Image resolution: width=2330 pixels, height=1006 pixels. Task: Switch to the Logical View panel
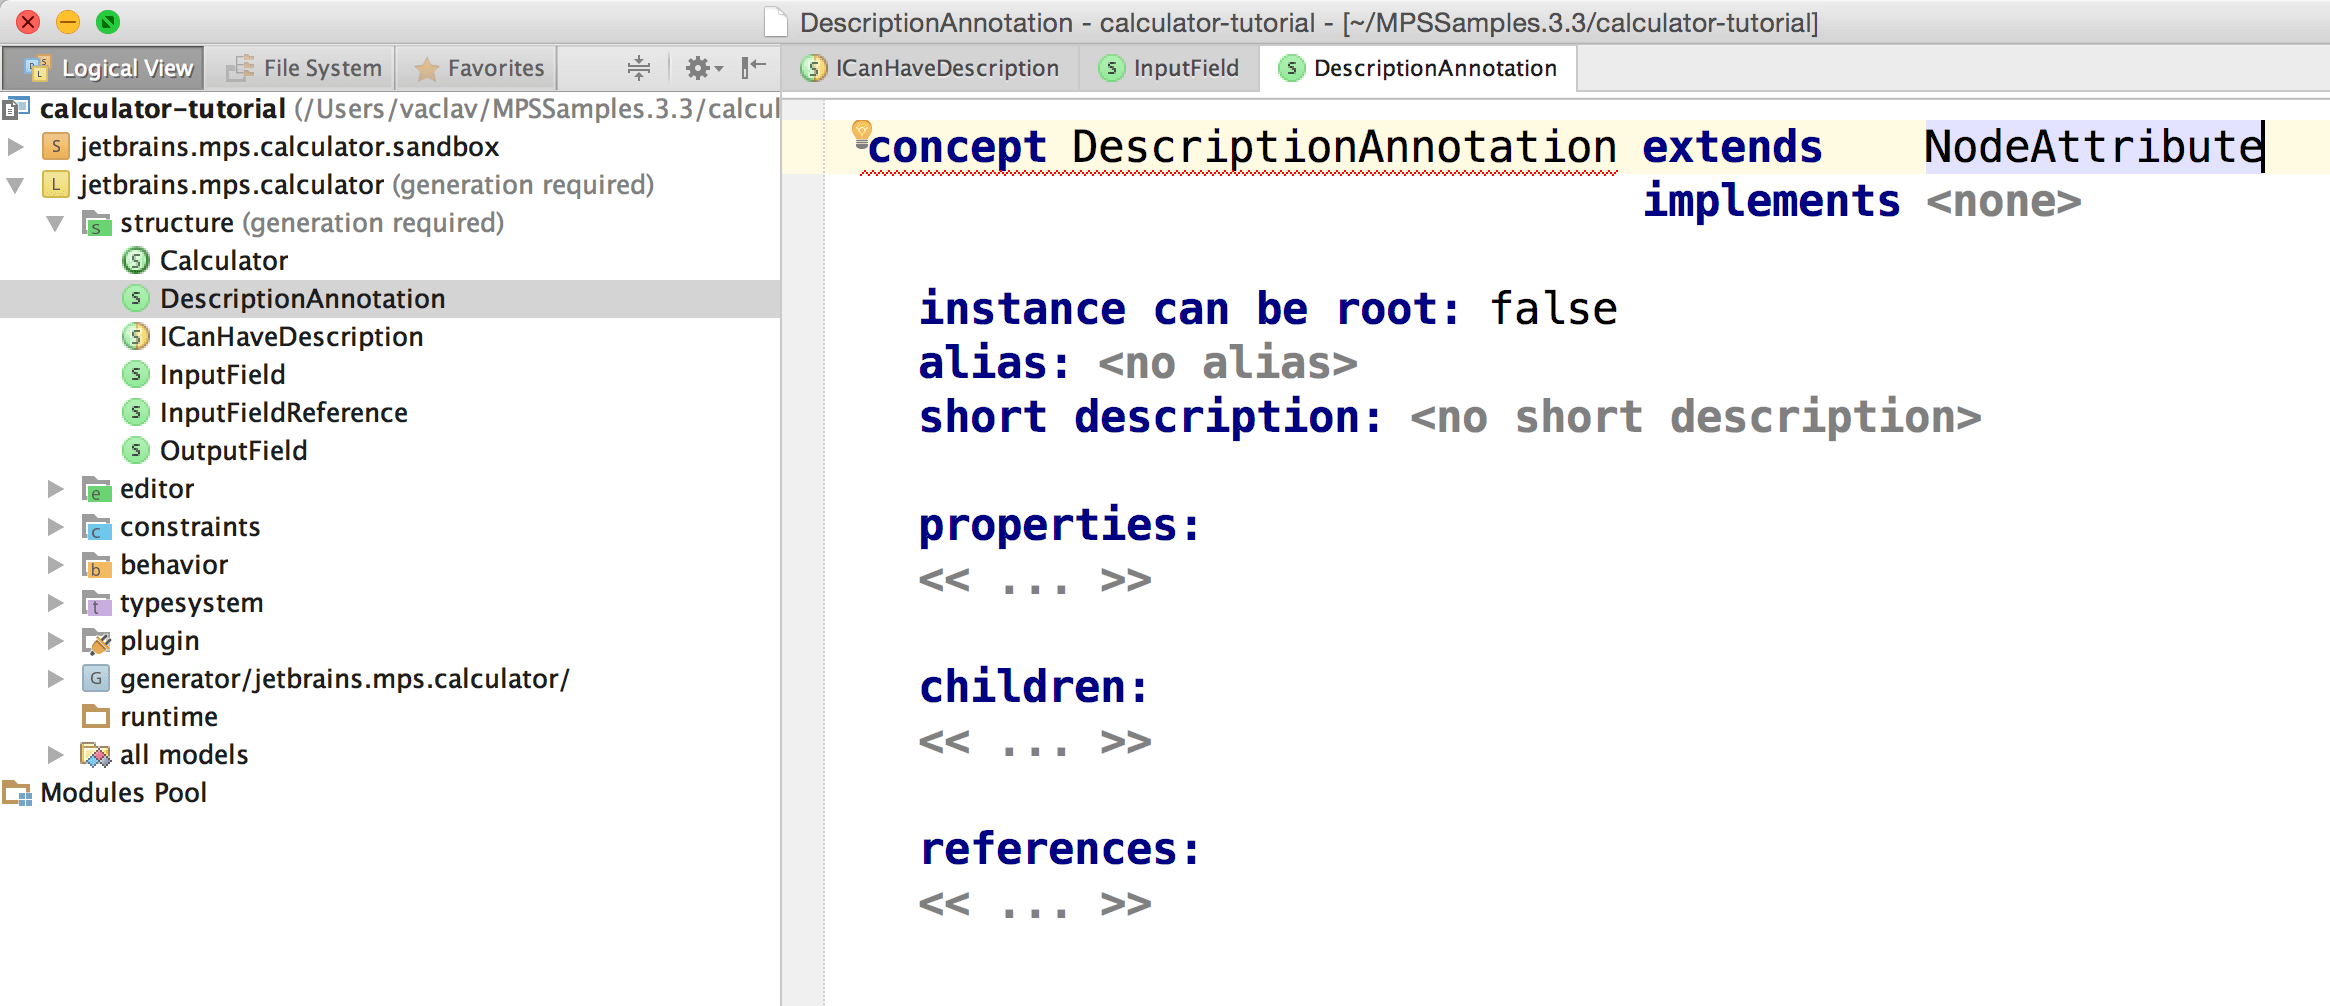[x=103, y=67]
